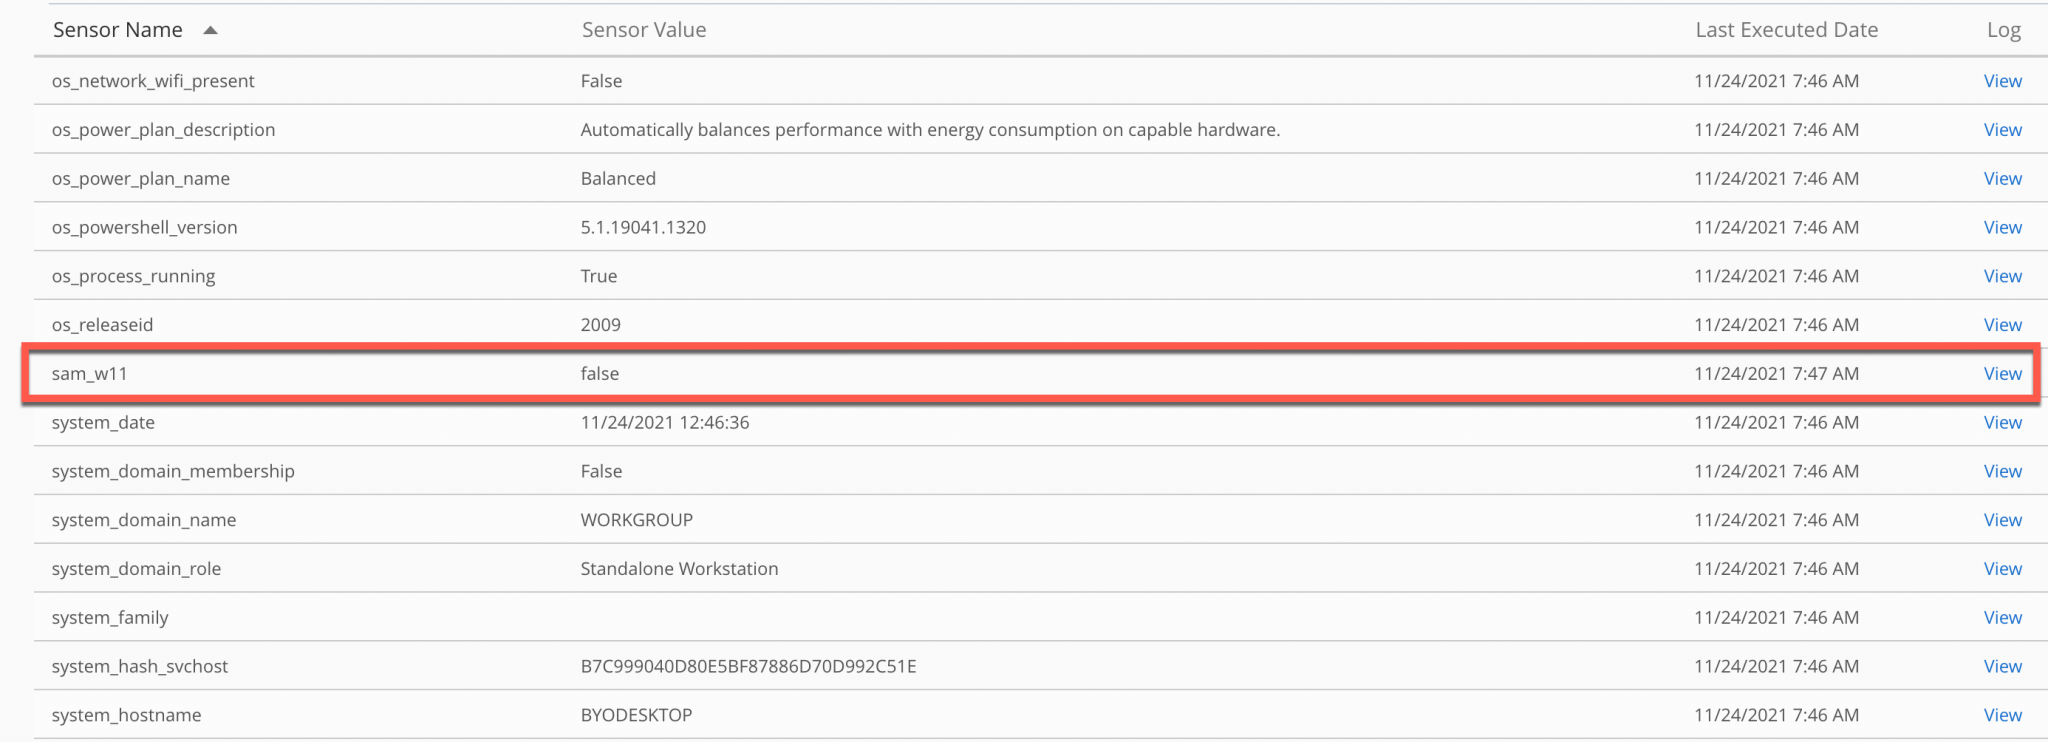View the log for system_domain_role
The image size is (2048, 742).
2002,568
